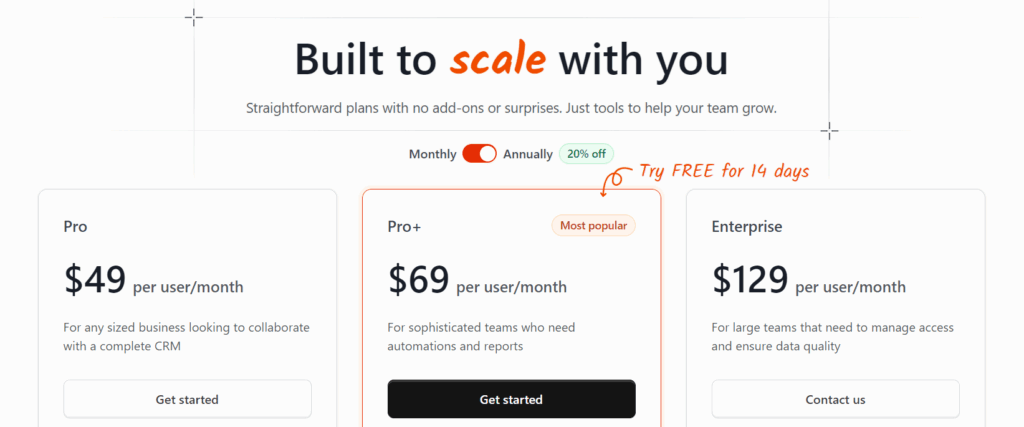Image resolution: width=1024 pixels, height=427 pixels.
Task: Click the Straightforward plans subtitle text
Action: [x=511, y=108]
